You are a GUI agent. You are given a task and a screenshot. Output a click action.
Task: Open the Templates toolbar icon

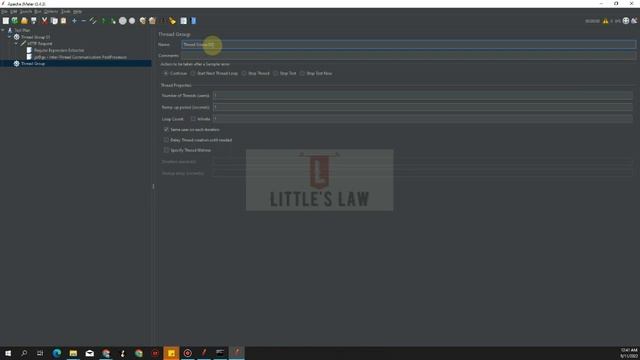pos(15,20)
